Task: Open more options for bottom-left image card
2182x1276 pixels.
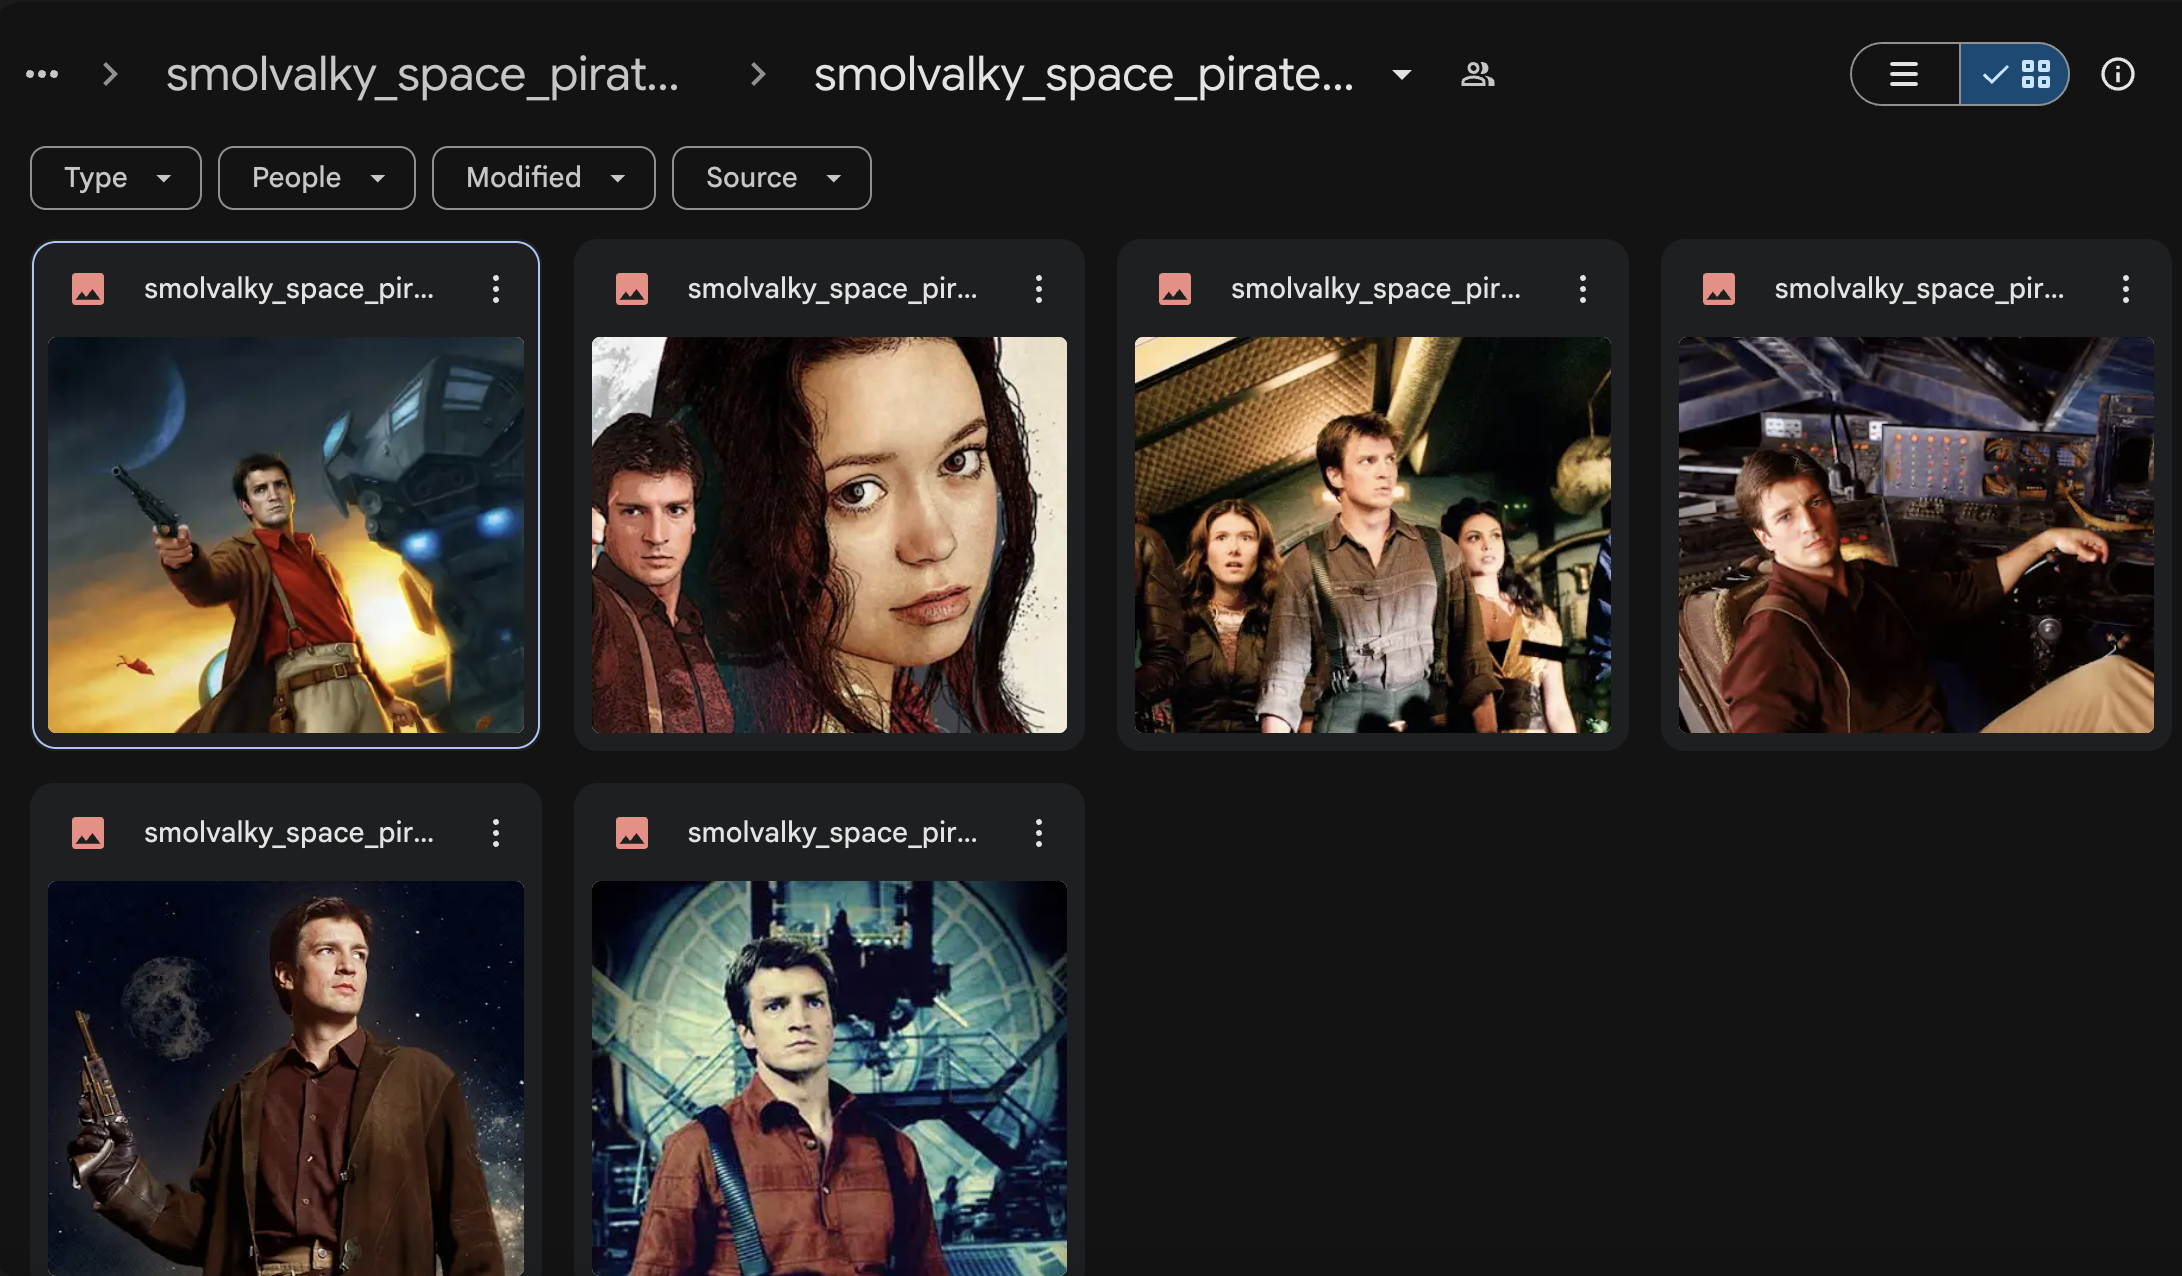Action: tap(496, 833)
